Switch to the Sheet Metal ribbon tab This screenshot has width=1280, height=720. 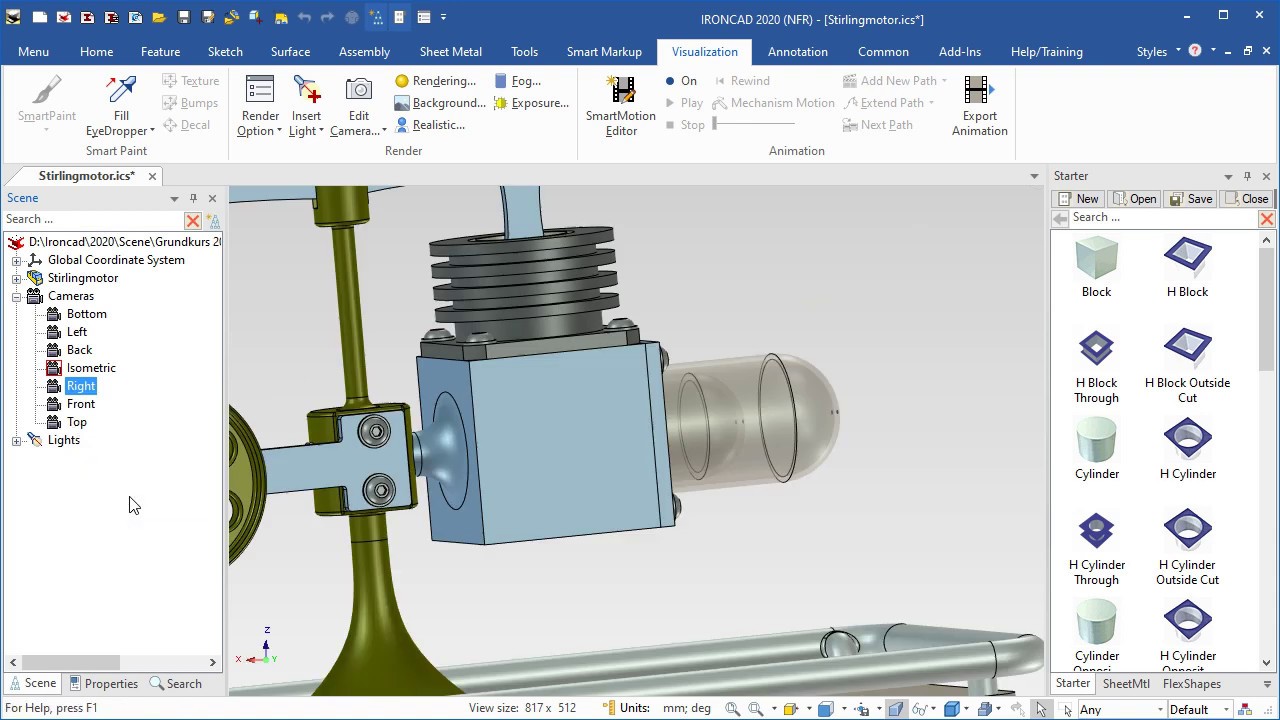(x=450, y=52)
